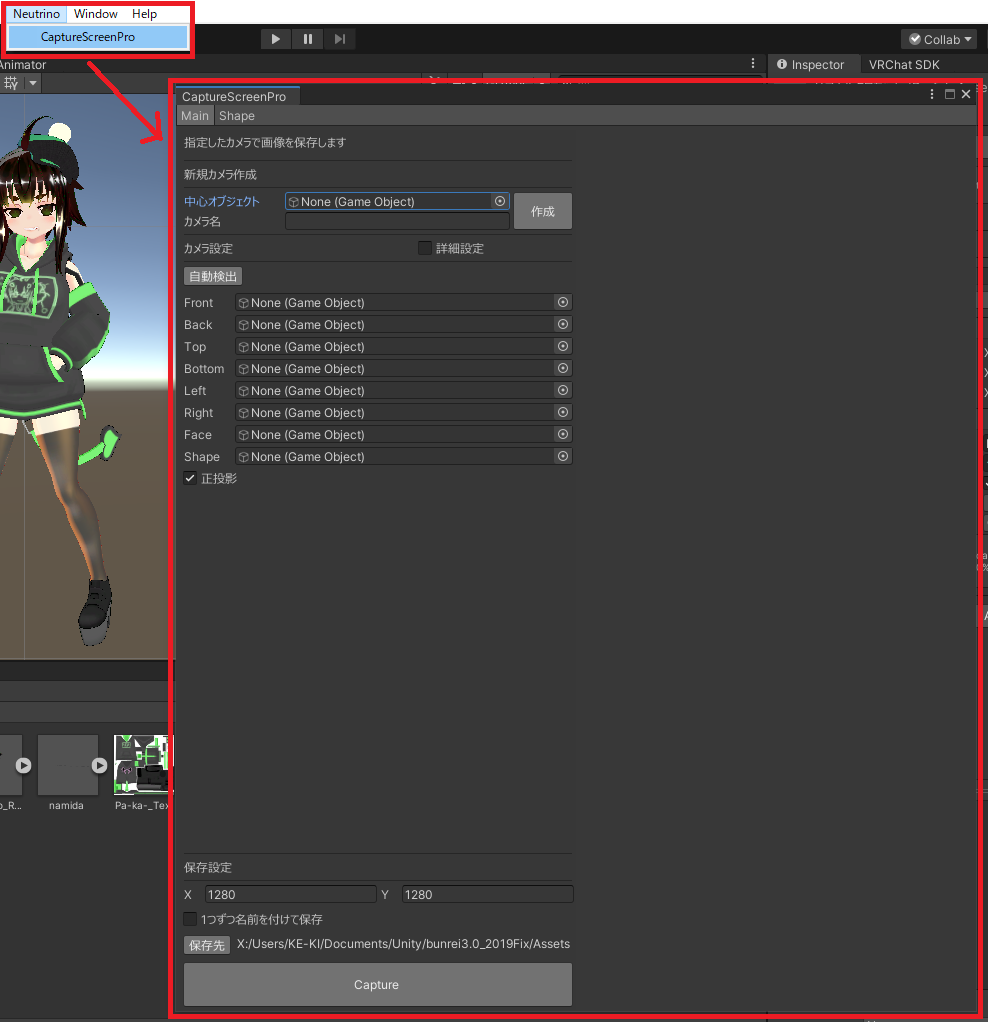The height and width of the screenshot is (1022, 988).
Task: Expand the scene view tools dropdown arrow
Action: coord(33,83)
